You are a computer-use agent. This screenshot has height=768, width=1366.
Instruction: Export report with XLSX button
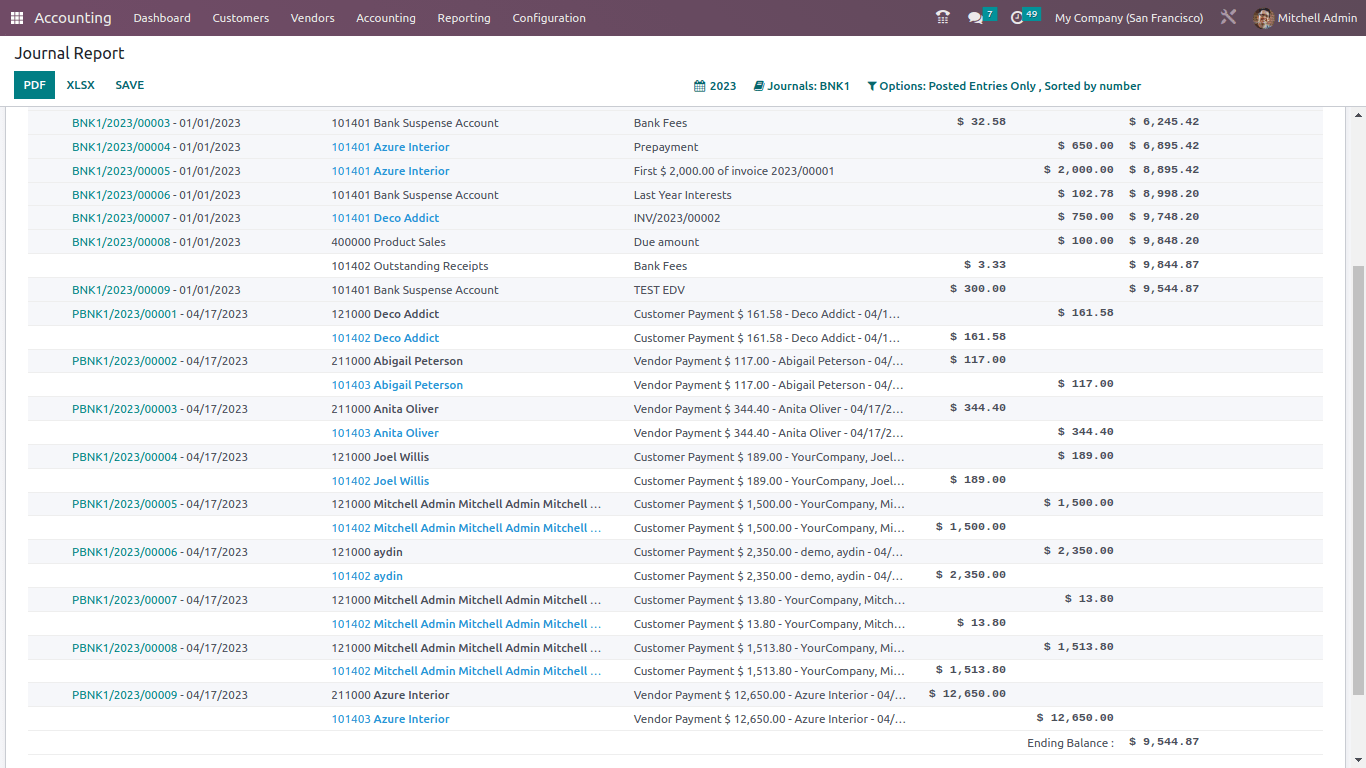tap(81, 85)
